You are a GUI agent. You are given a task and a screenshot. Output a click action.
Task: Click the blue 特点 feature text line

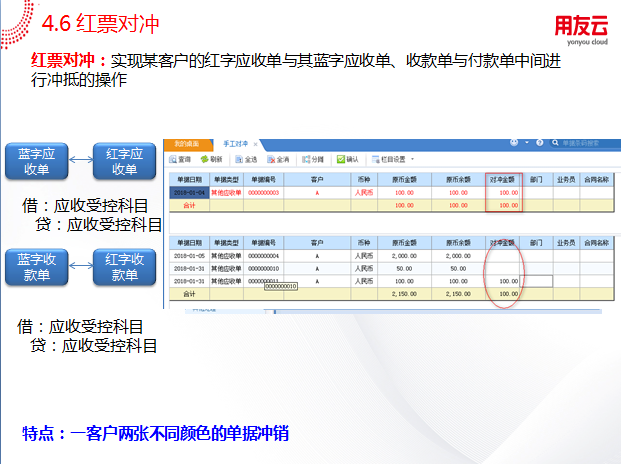click(x=155, y=433)
